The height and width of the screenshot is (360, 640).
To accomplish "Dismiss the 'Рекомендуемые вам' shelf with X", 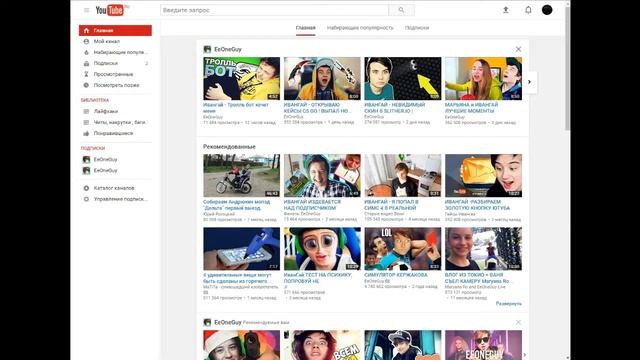I will pyautogui.click(x=518, y=322).
